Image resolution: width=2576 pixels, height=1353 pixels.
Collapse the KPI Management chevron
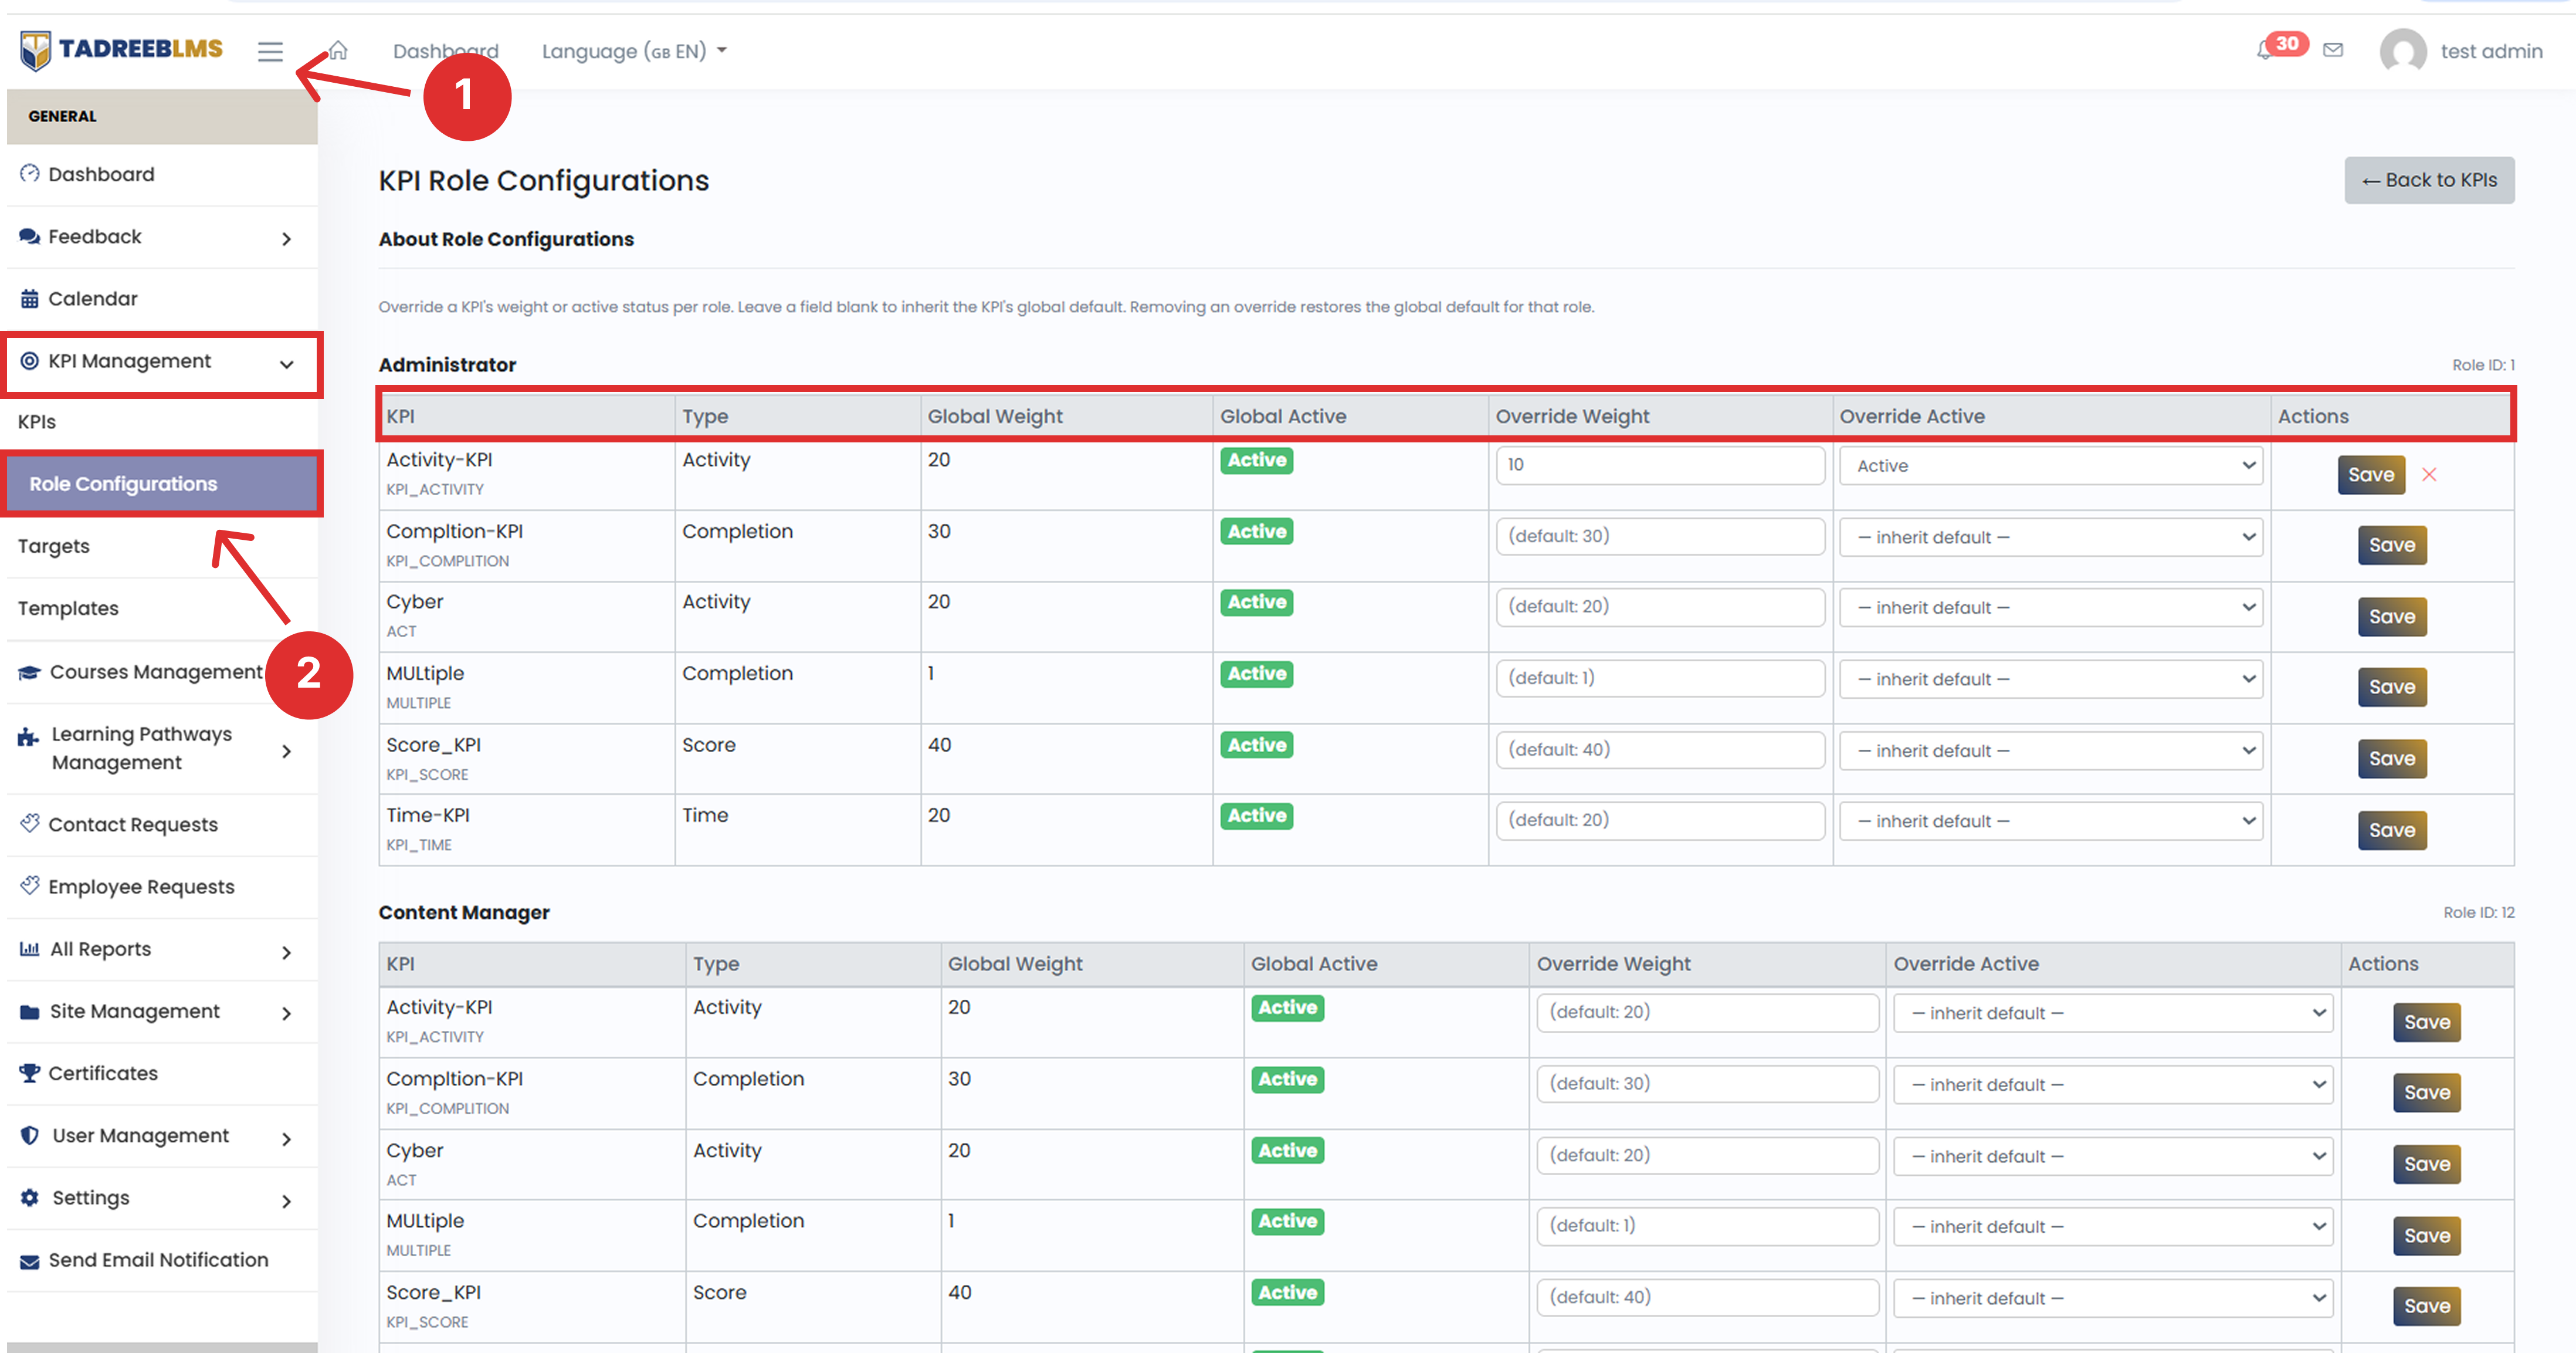[287, 364]
